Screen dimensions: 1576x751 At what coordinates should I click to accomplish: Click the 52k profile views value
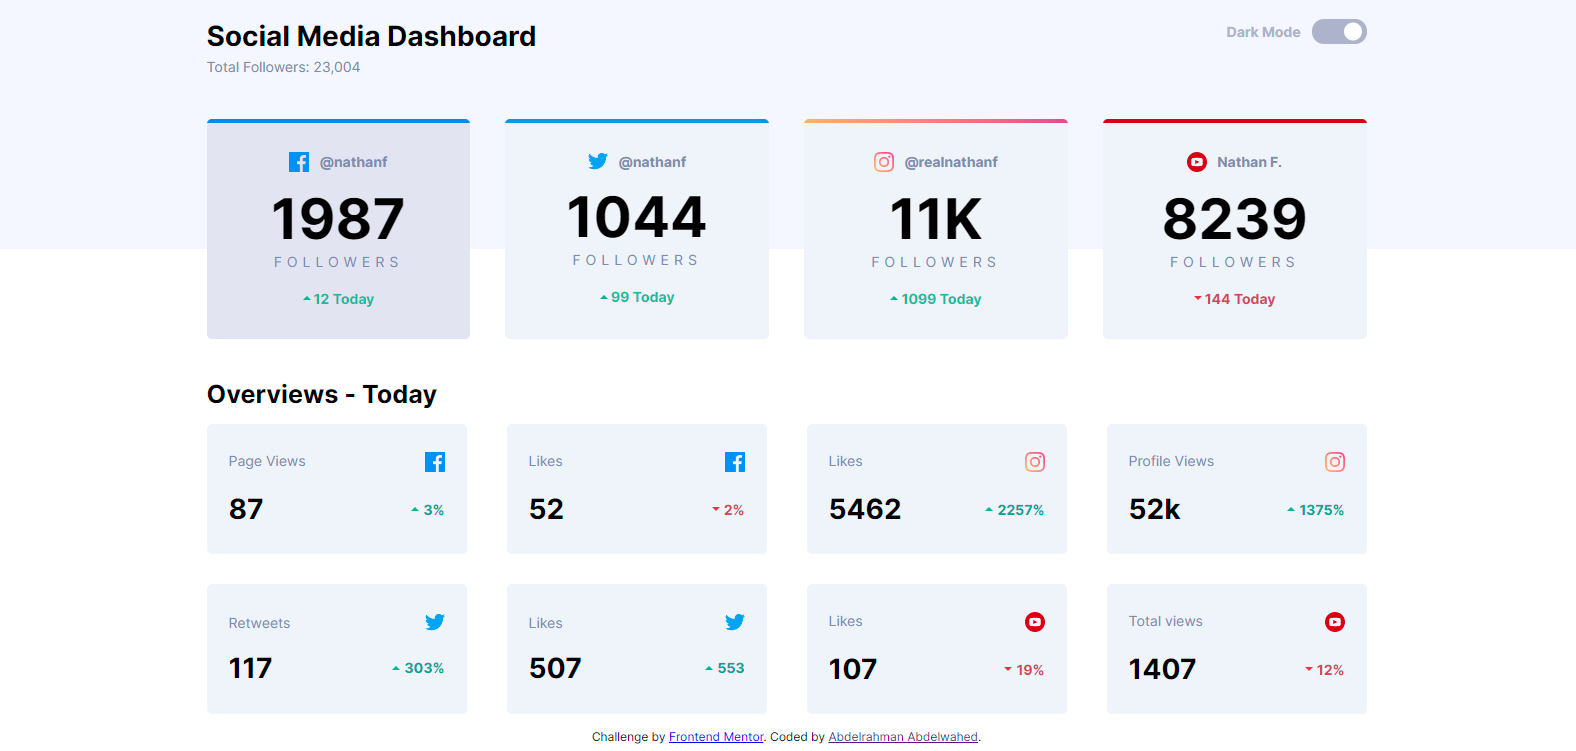tap(1155, 509)
